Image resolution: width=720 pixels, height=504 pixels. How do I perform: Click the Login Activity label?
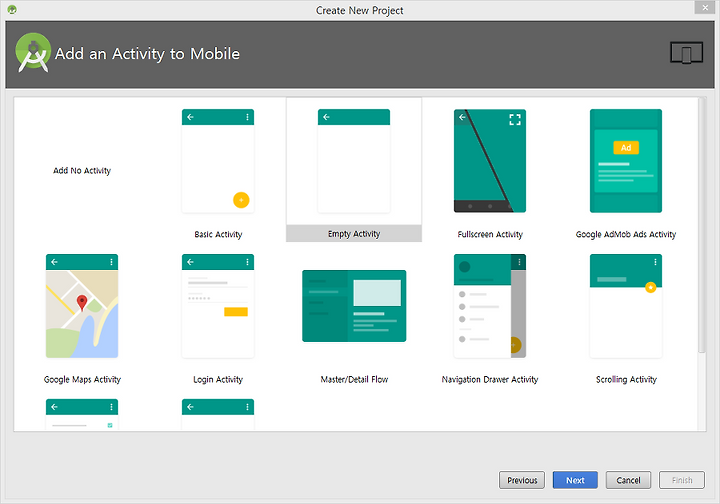(x=218, y=380)
